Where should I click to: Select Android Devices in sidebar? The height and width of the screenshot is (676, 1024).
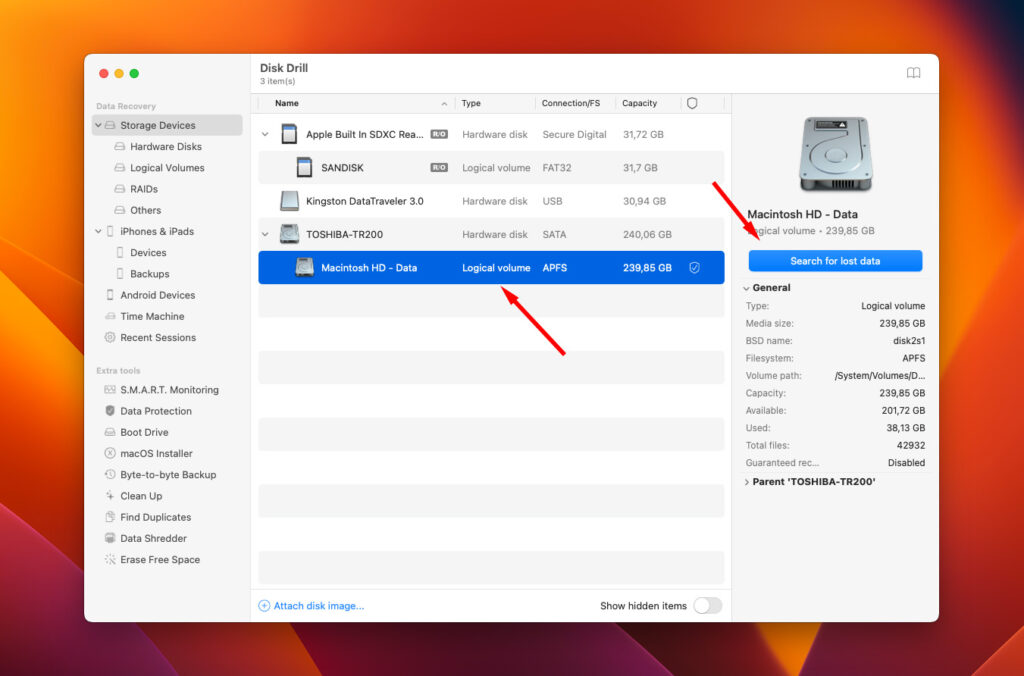157,295
